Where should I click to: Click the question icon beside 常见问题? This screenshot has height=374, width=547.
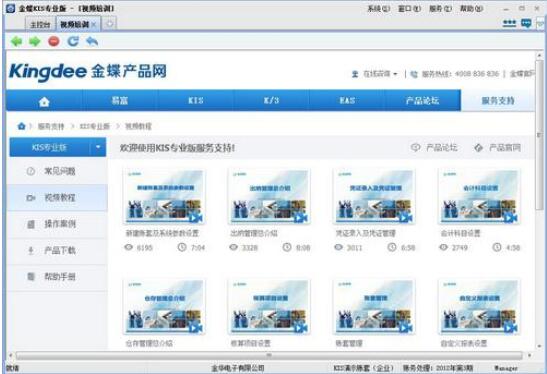[x=31, y=171]
